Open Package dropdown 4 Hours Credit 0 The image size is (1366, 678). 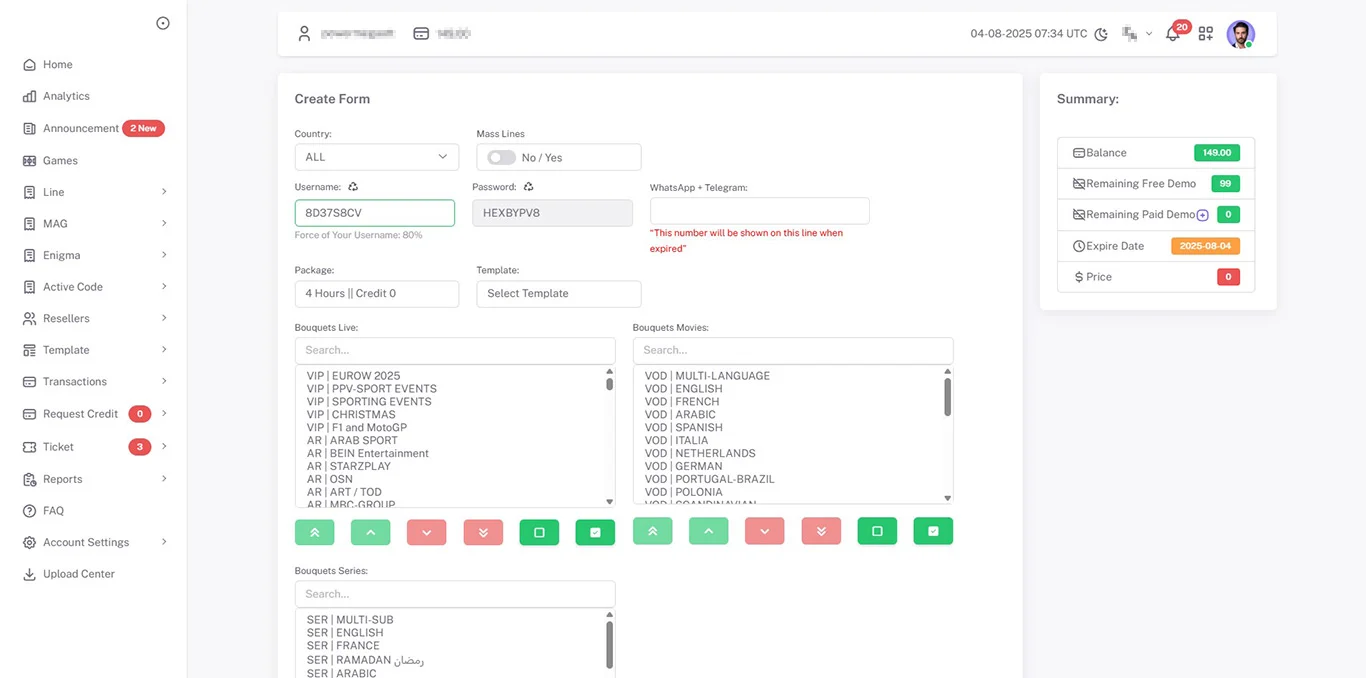pos(377,293)
